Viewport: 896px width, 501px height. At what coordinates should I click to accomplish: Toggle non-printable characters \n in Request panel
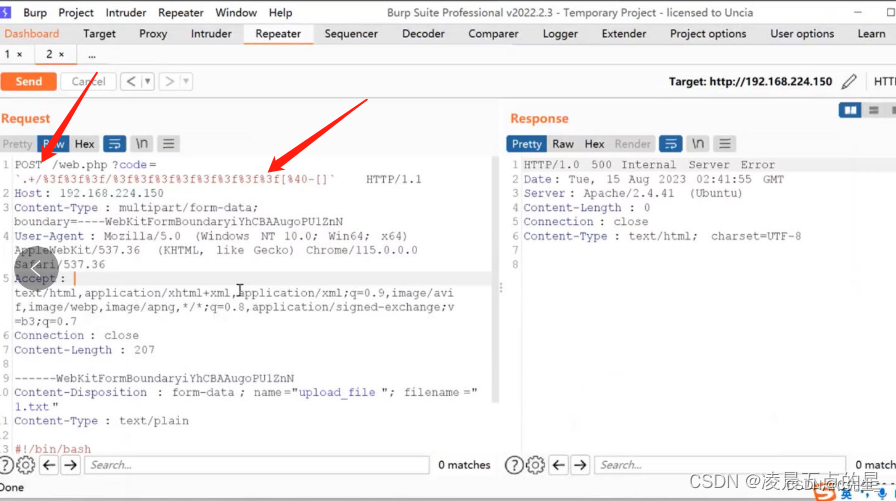tap(141, 144)
